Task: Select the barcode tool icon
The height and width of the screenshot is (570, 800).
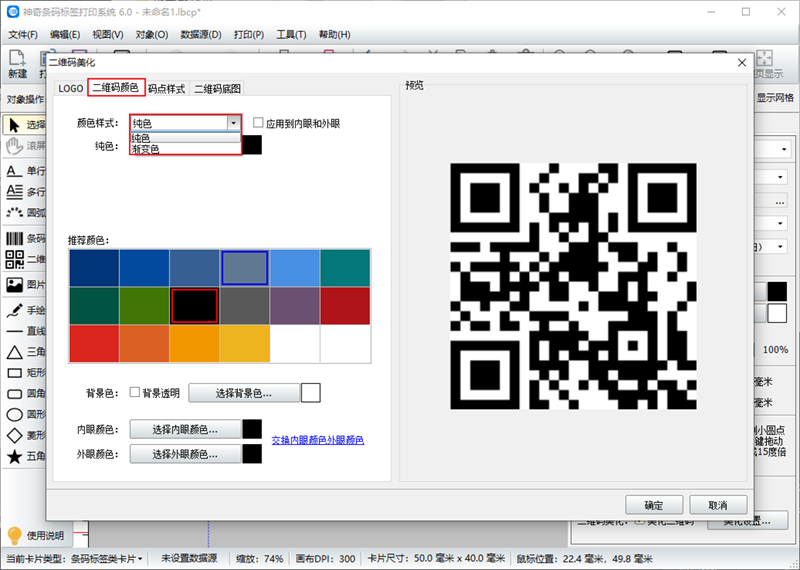Action: tap(14, 238)
